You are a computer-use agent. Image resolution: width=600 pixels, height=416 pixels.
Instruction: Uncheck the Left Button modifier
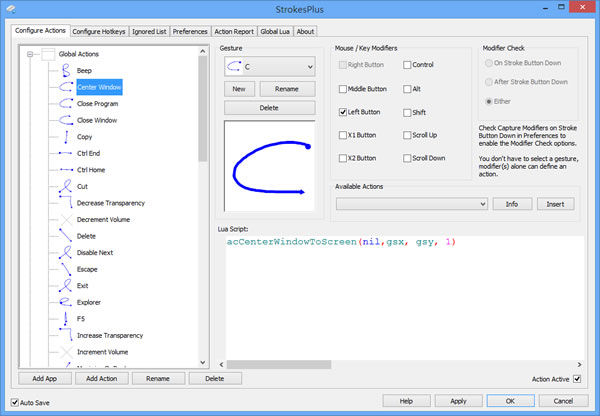344,113
